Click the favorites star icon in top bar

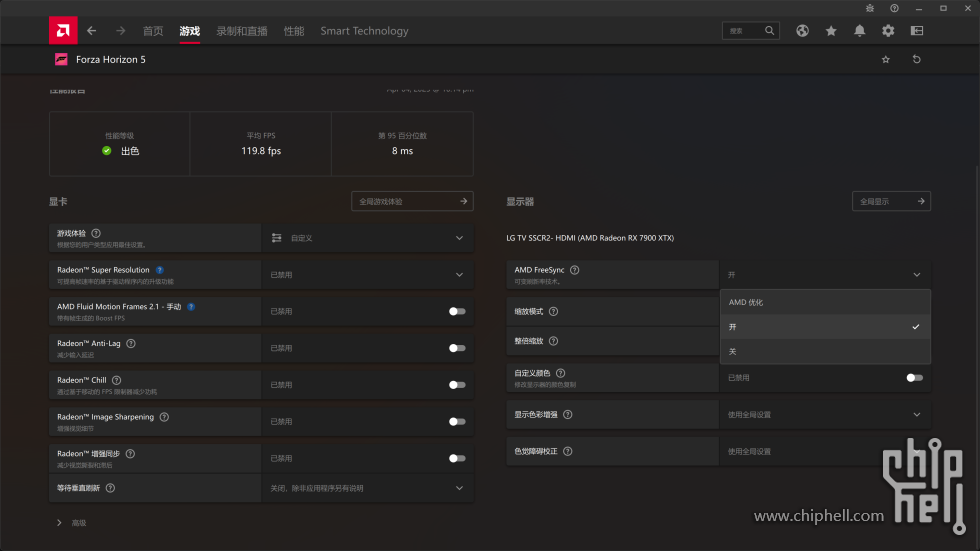coord(831,31)
